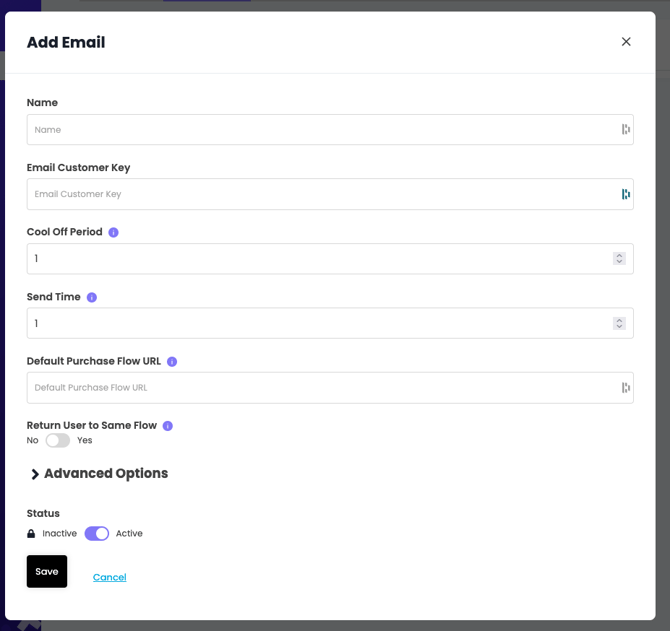The height and width of the screenshot is (631, 670).
Task: Focus the Name input field
Action: [320, 130]
